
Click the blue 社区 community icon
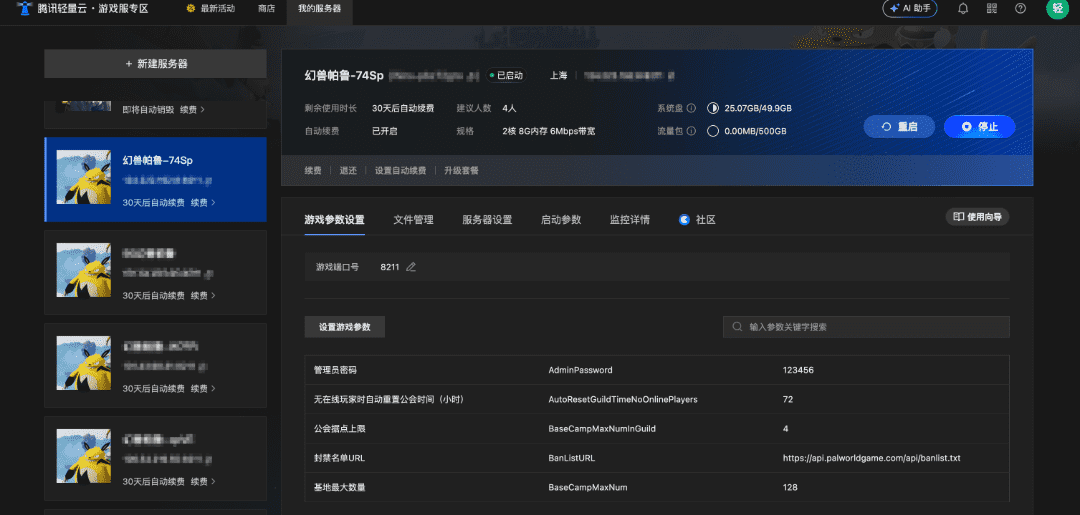click(x=685, y=220)
